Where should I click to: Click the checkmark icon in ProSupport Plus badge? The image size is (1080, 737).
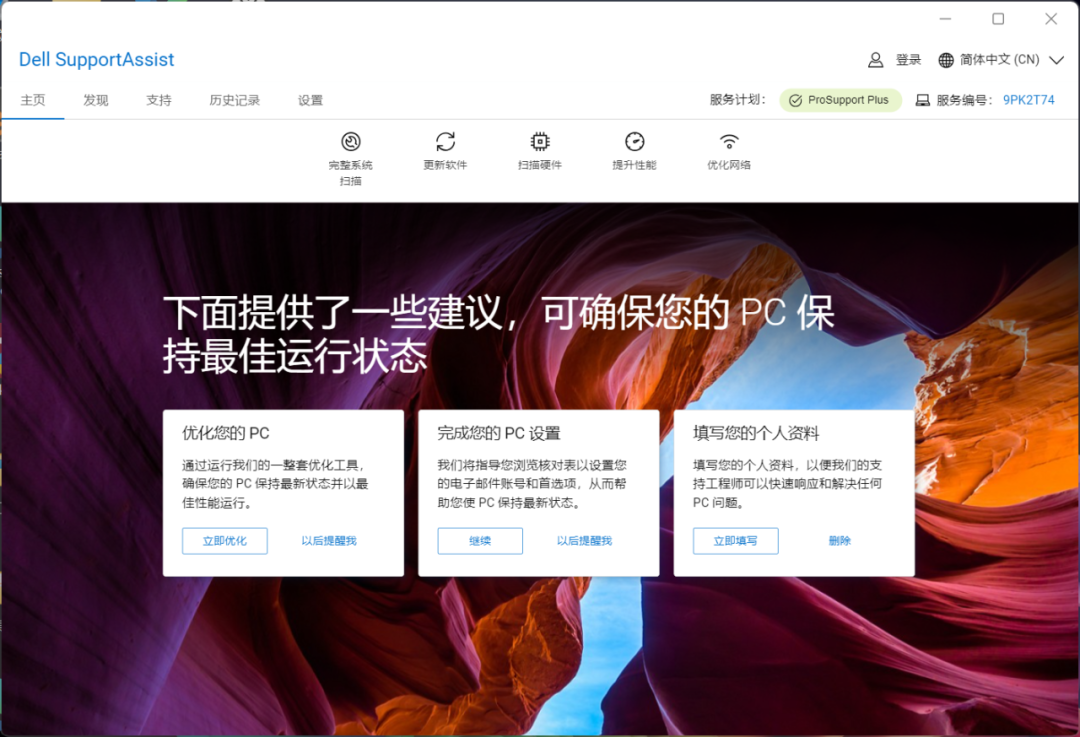[796, 101]
